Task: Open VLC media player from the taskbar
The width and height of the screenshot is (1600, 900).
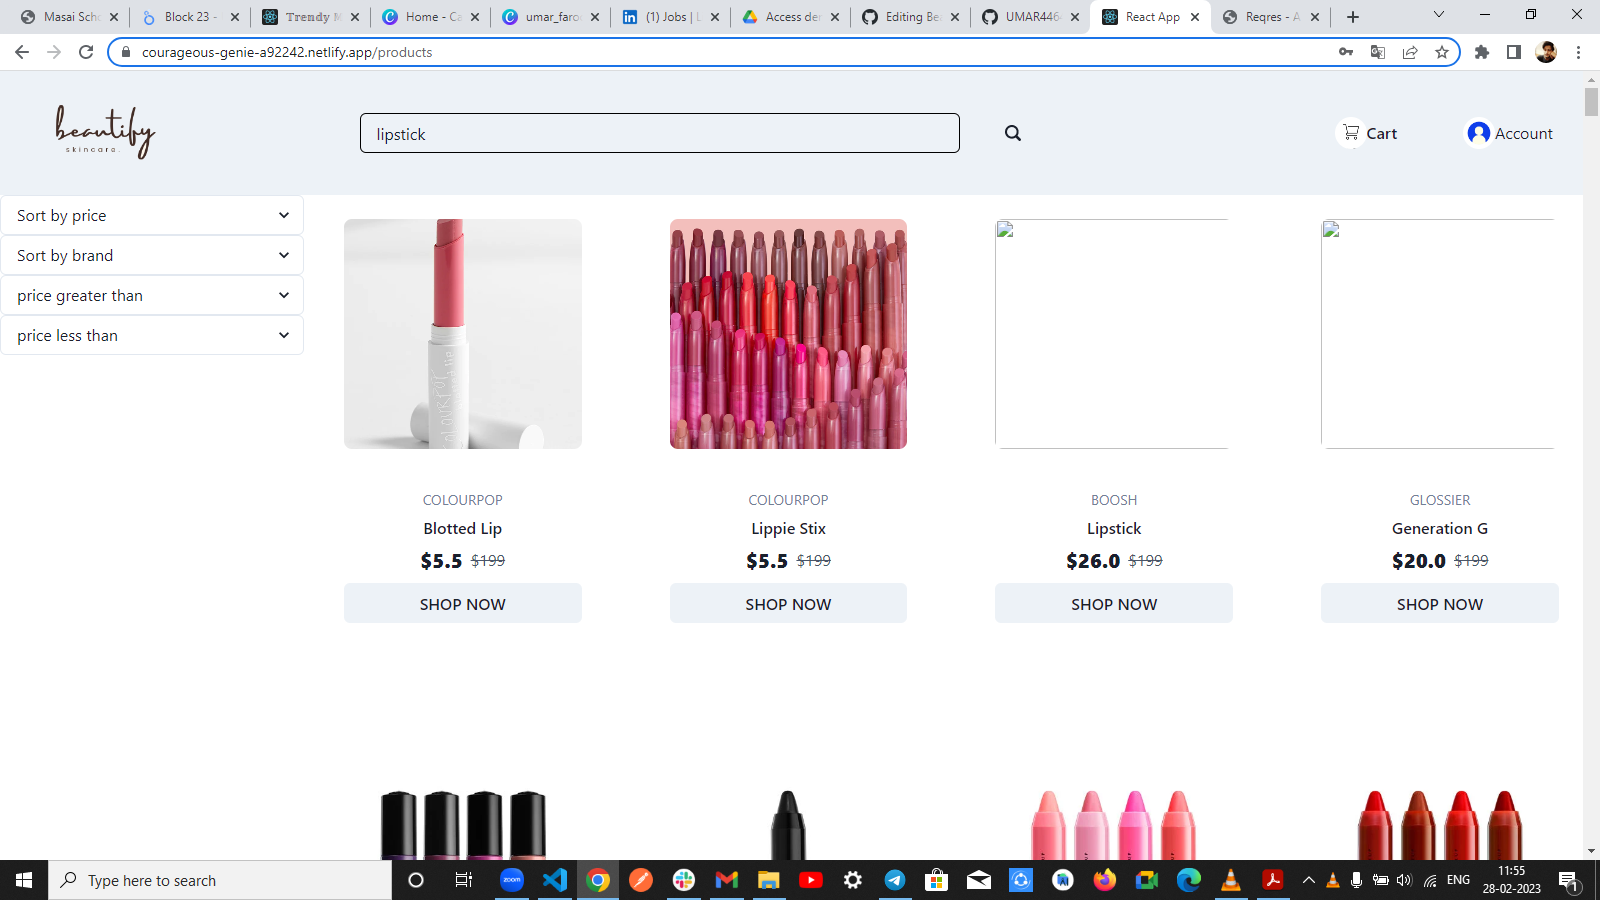Action: pos(1231,880)
